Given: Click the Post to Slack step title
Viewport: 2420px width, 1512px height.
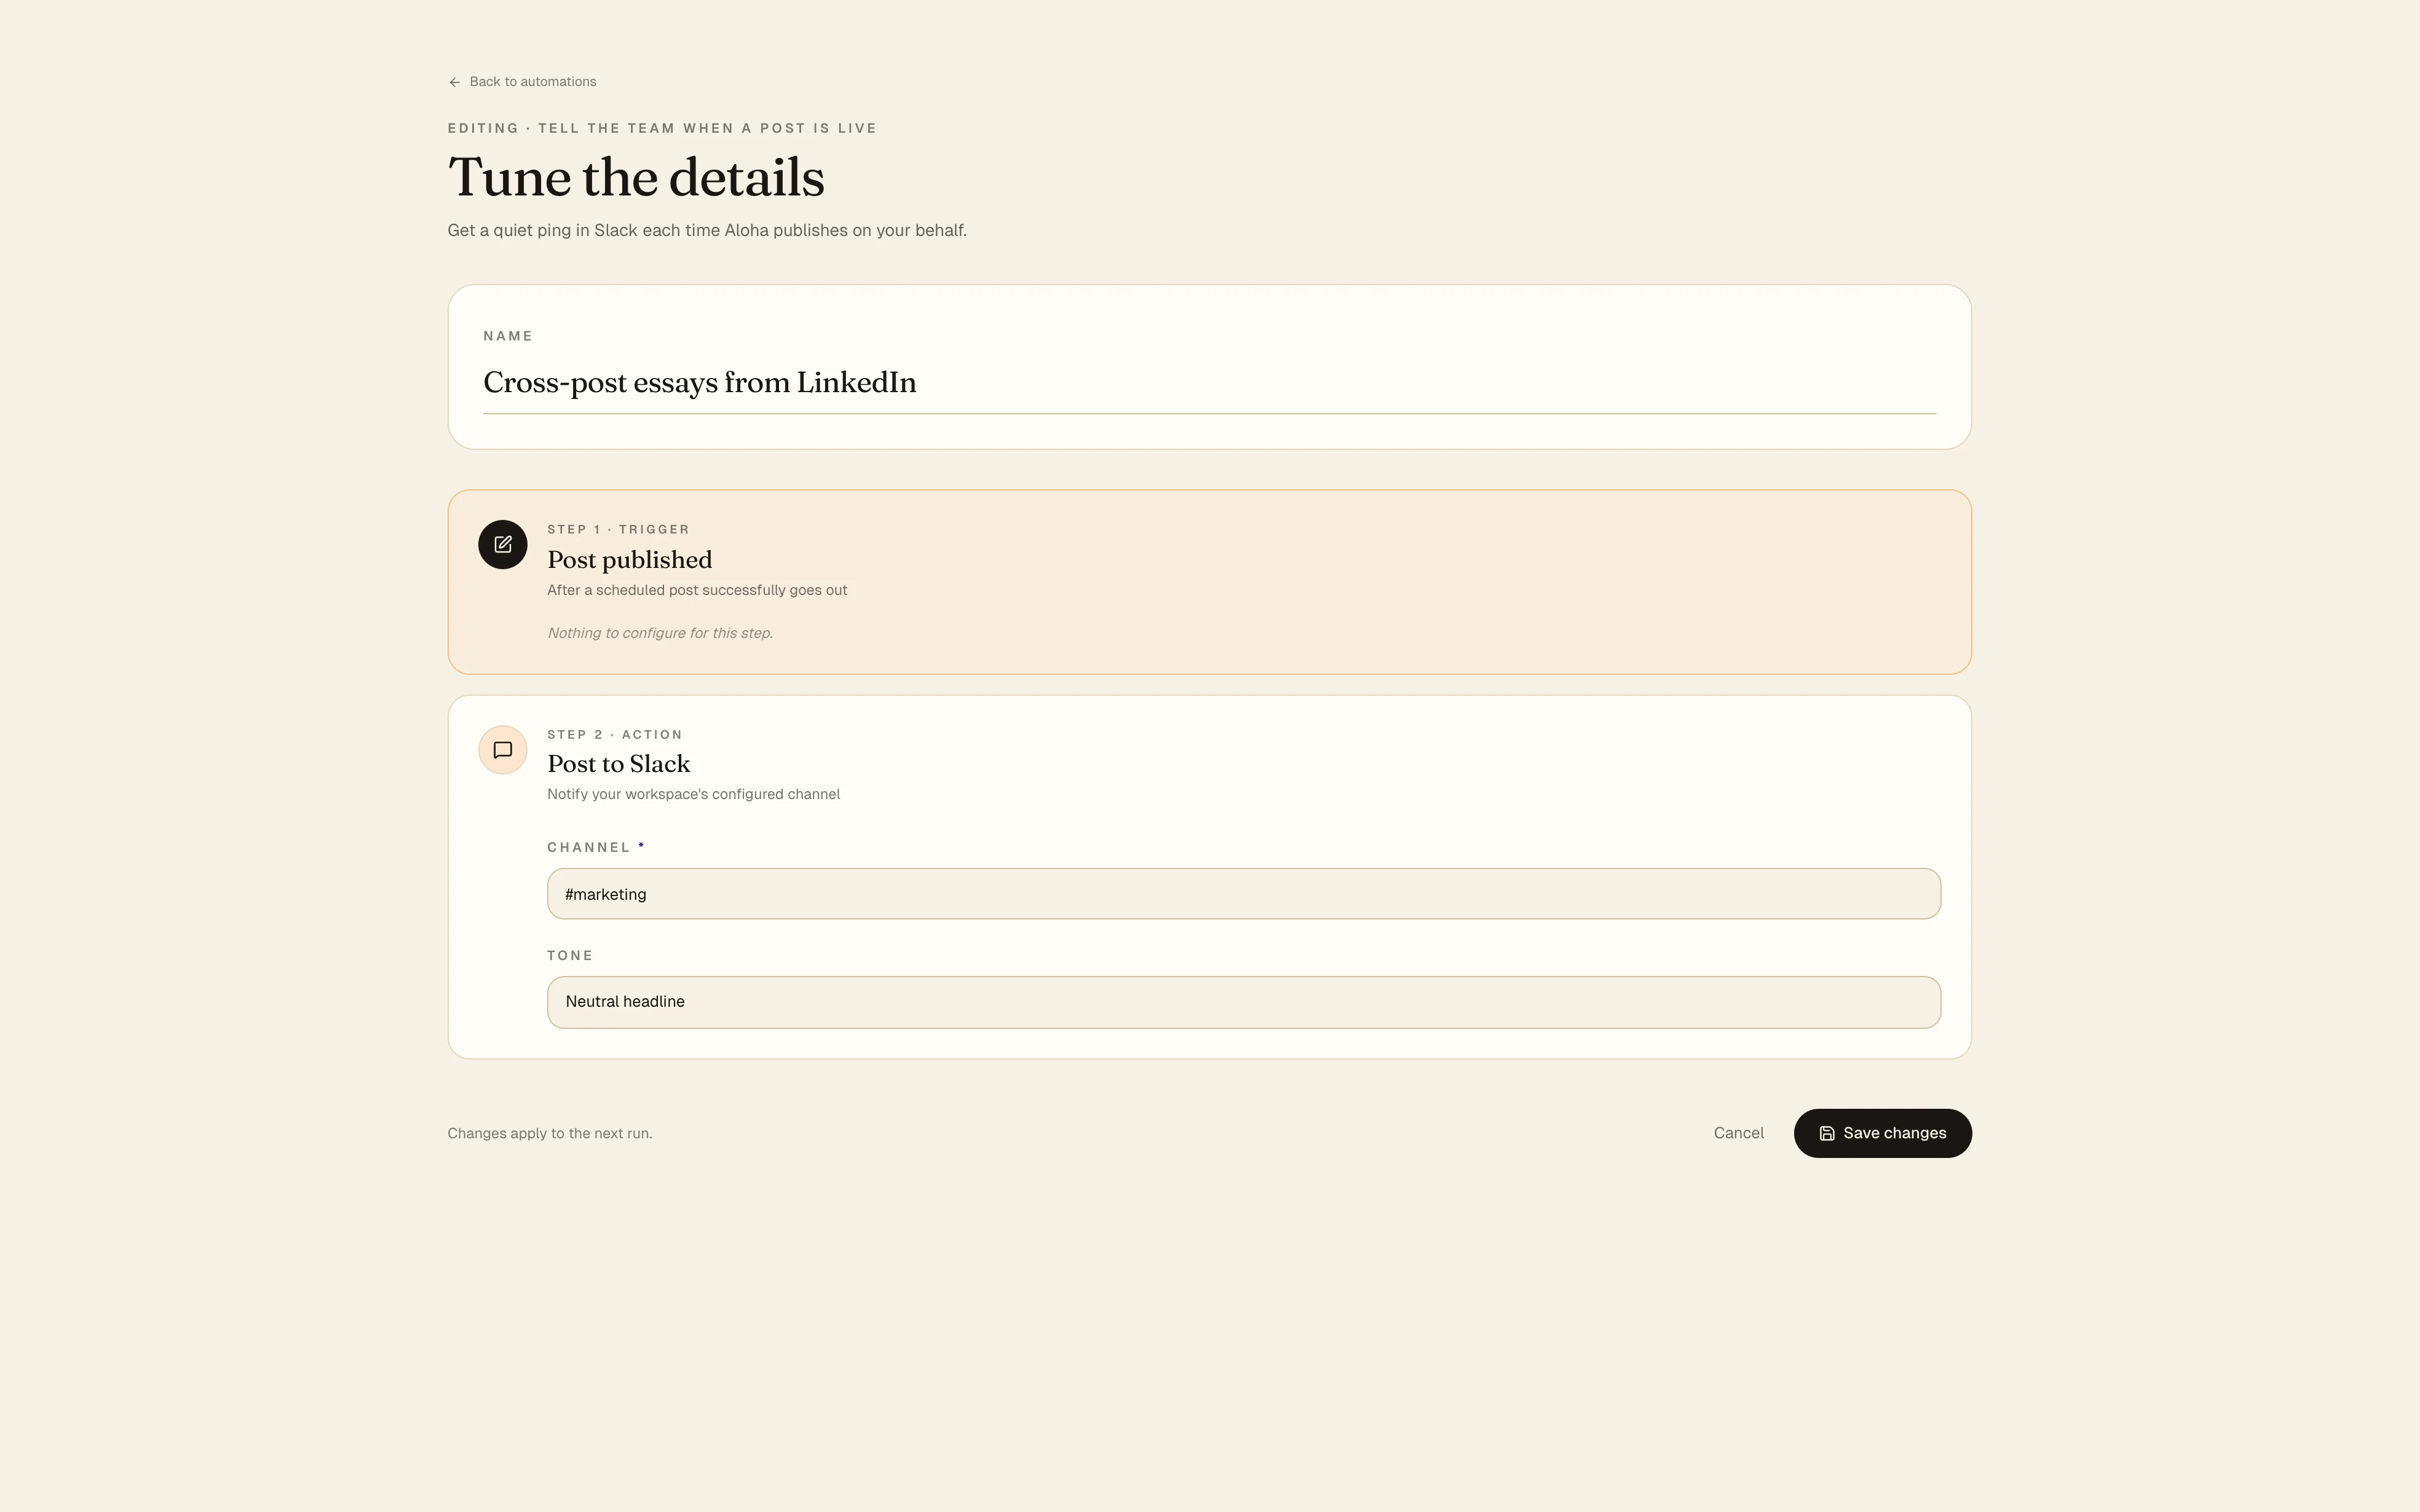Looking at the screenshot, I should click(x=619, y=763).
